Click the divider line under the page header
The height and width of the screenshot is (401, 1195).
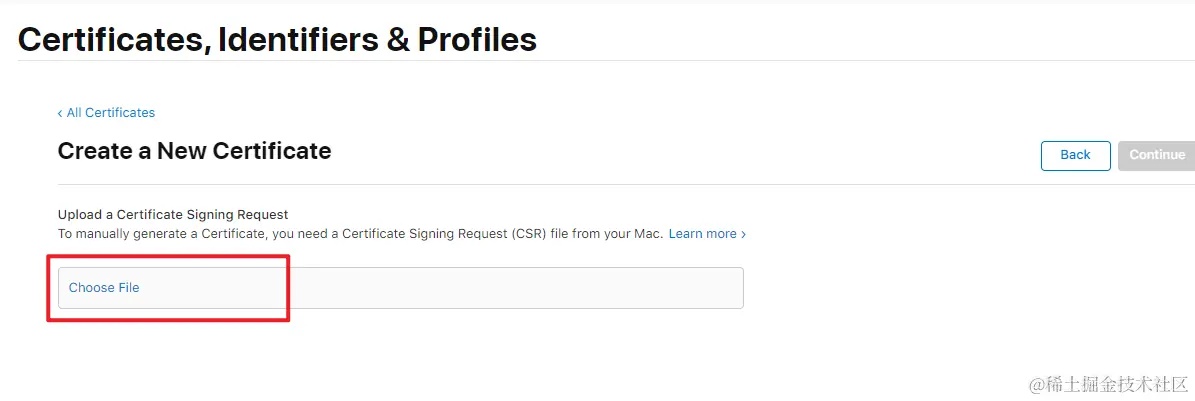point(600,60)
